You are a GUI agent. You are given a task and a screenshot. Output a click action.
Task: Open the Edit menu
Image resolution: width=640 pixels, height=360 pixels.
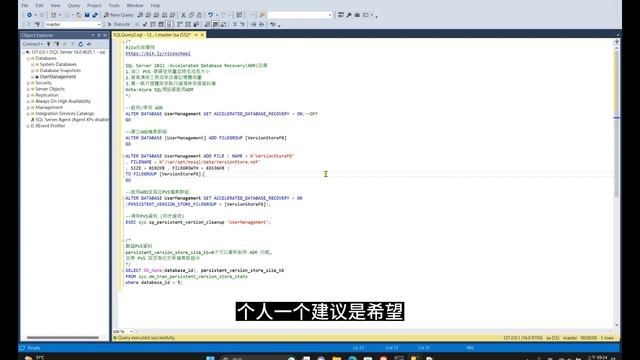click(39, 6)
